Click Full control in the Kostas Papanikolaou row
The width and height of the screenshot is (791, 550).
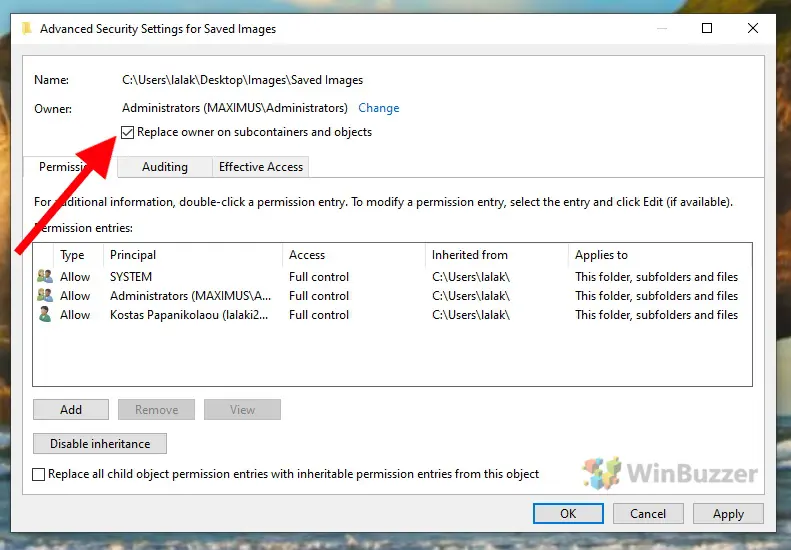(319, 315)
